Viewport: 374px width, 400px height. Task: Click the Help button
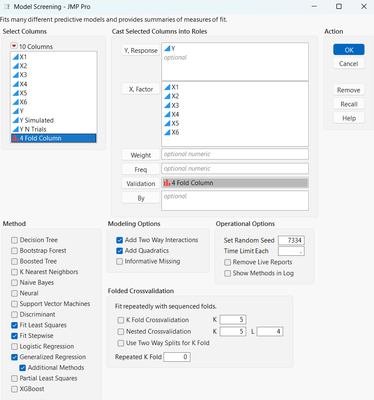tap(349, 118)
